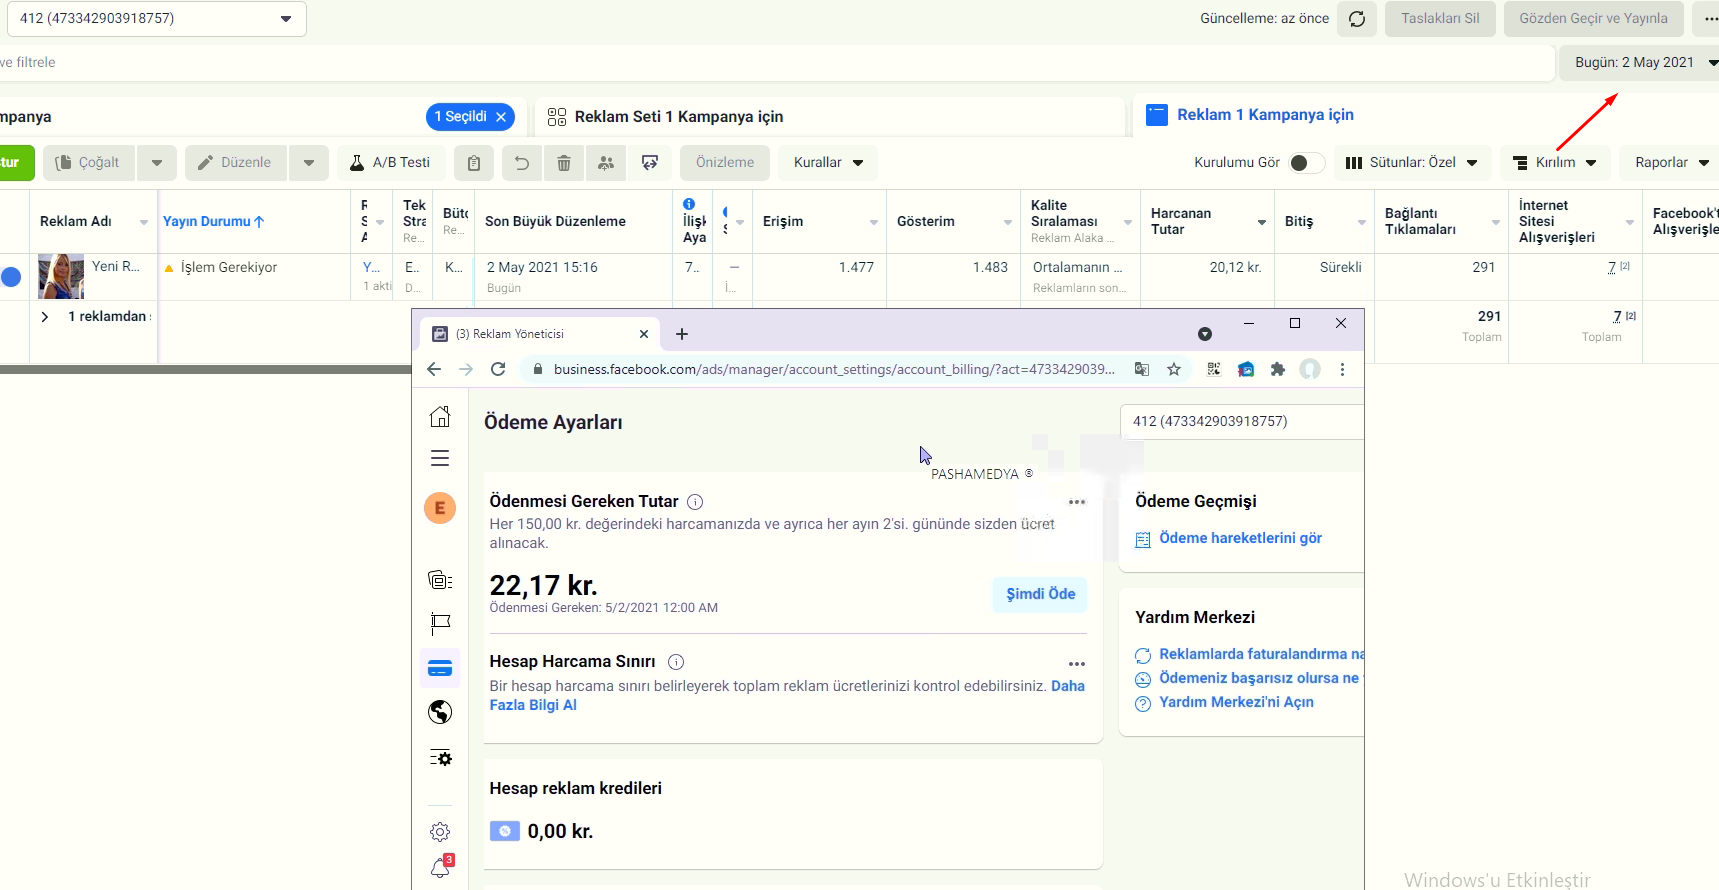Expand the 1 reklamdan summary row chevron
1719x890 pixels.
tap(45, 317)
